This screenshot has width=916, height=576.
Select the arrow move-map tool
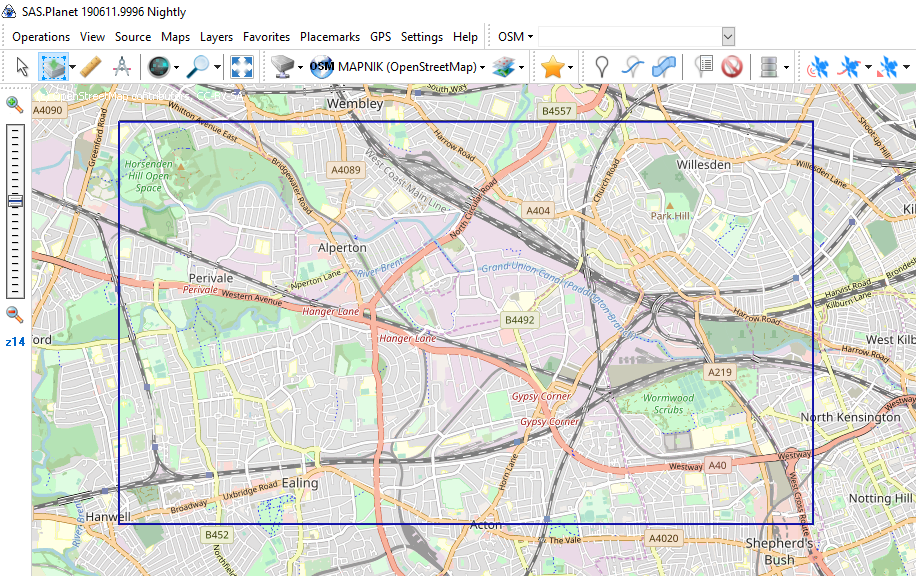point(22,67)
